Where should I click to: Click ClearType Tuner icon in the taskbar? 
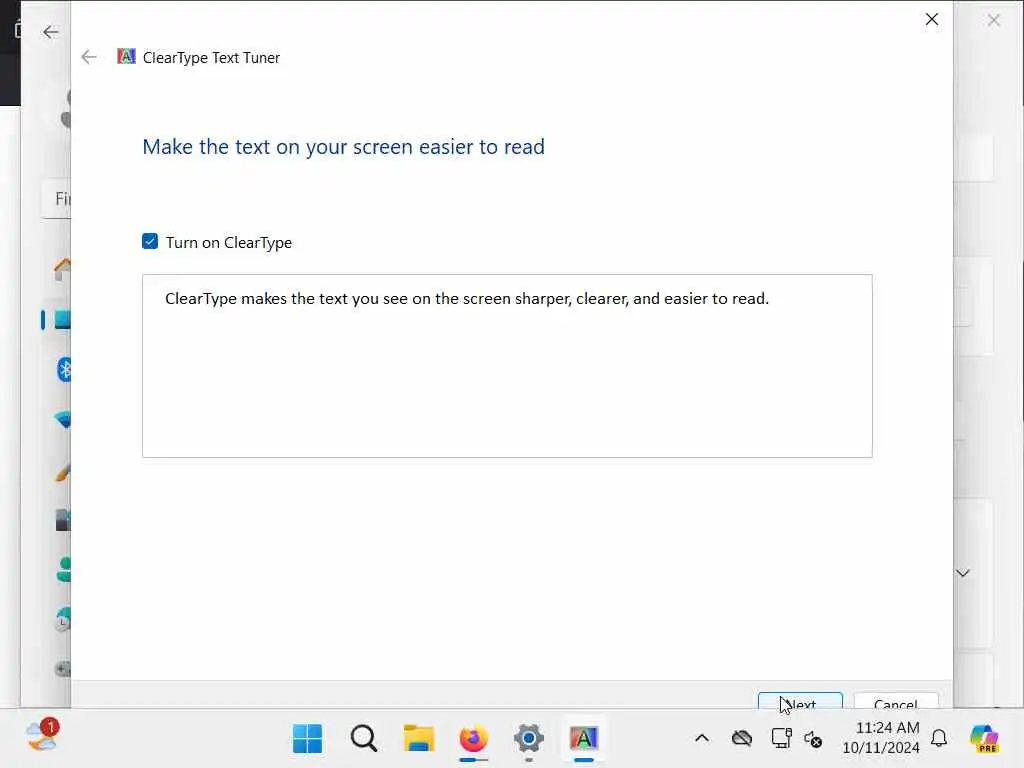584,739
